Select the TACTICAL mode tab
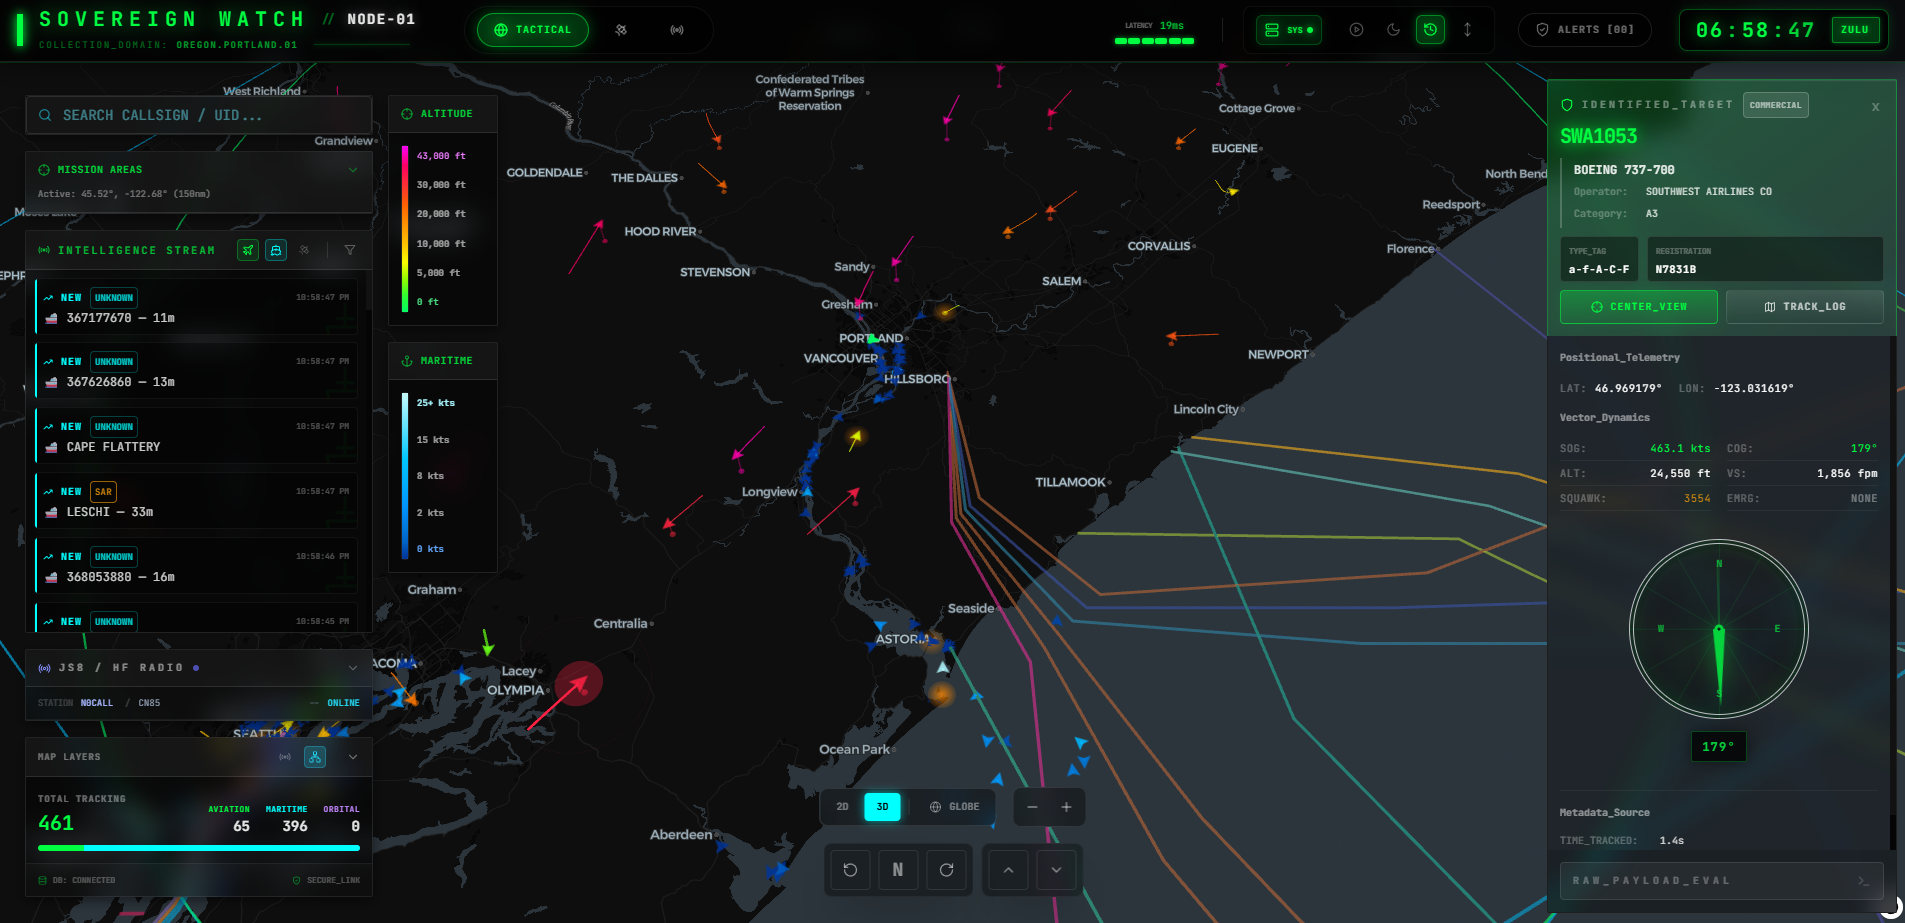 click(533, 30)
